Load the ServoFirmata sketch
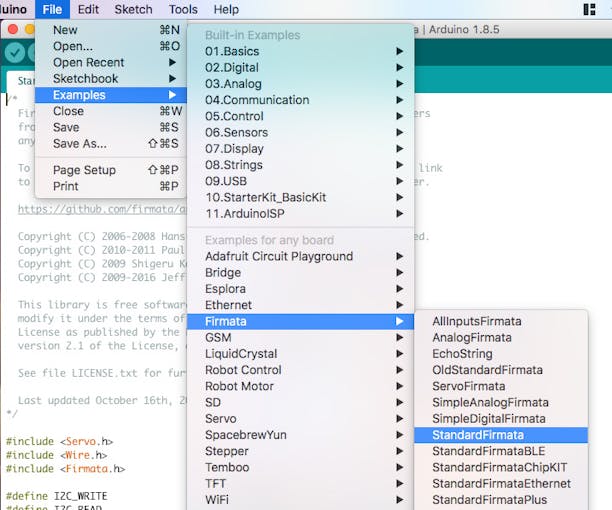This screenshot has height=510, width=612. pos(501,386)
